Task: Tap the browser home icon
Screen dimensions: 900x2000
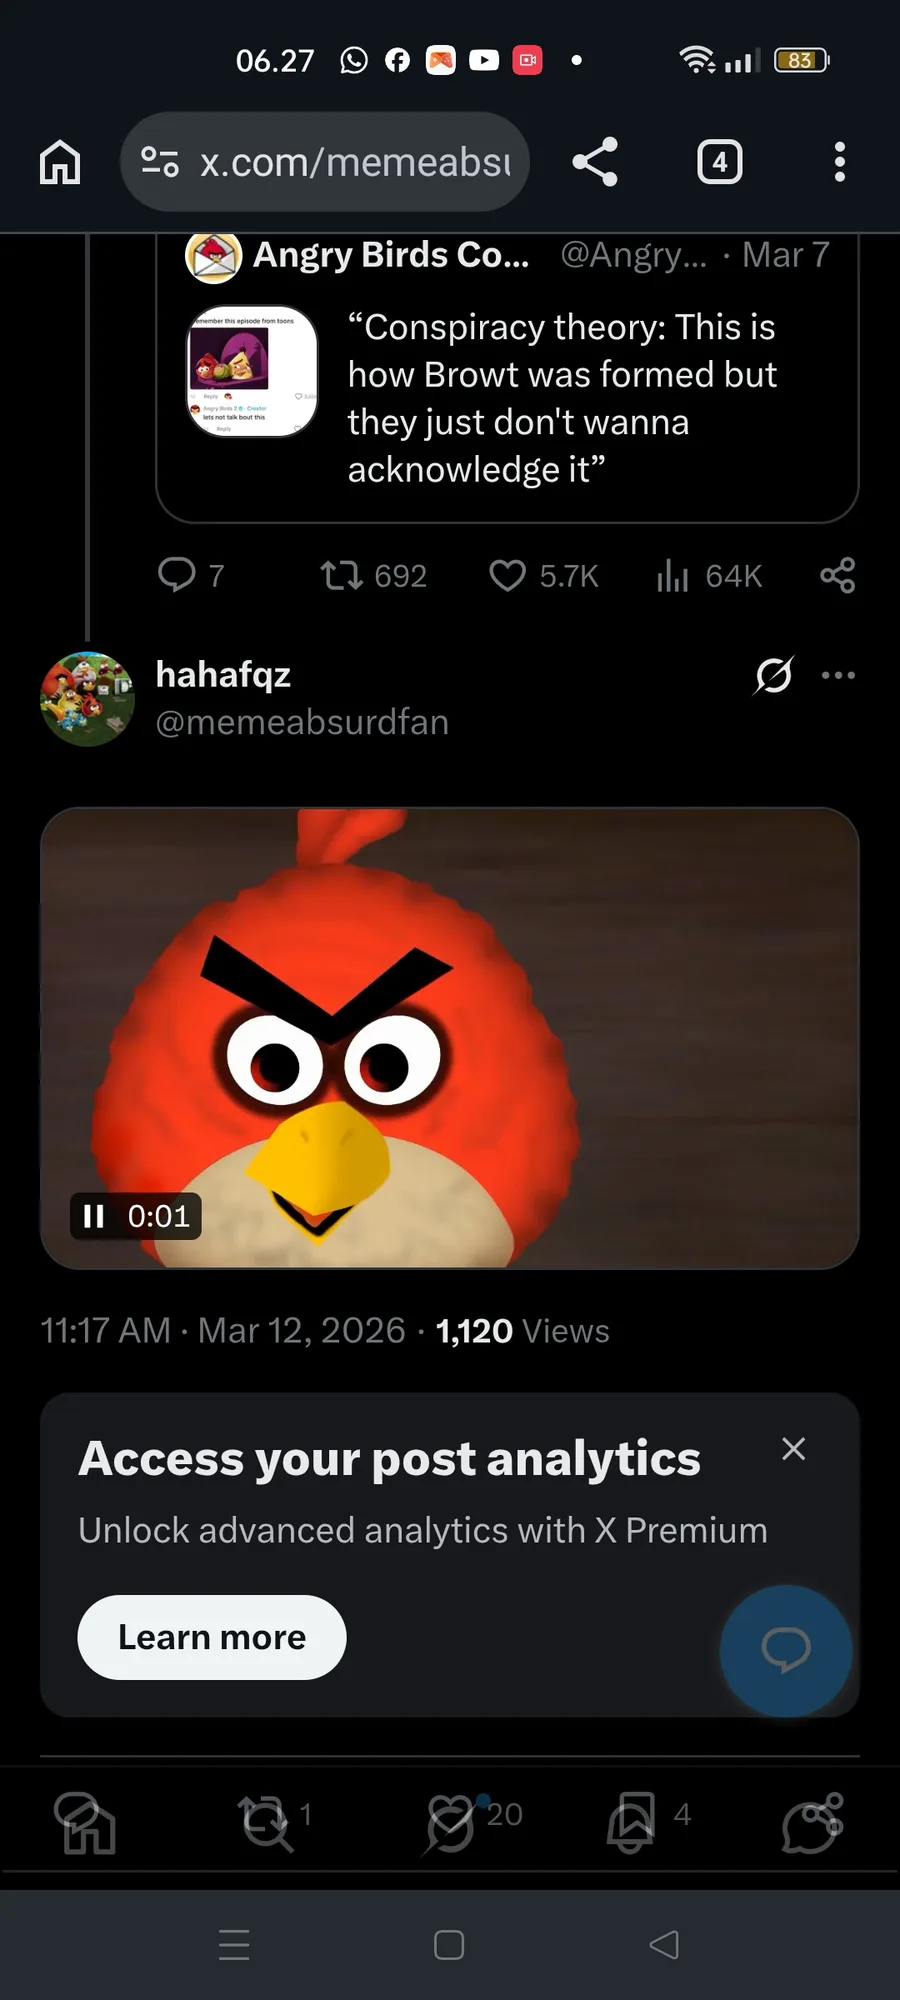Action: [60, 162]
